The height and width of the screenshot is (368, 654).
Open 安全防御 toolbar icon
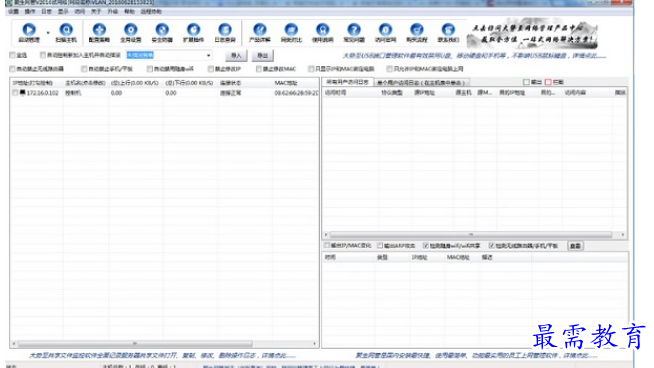click(162, 30)
